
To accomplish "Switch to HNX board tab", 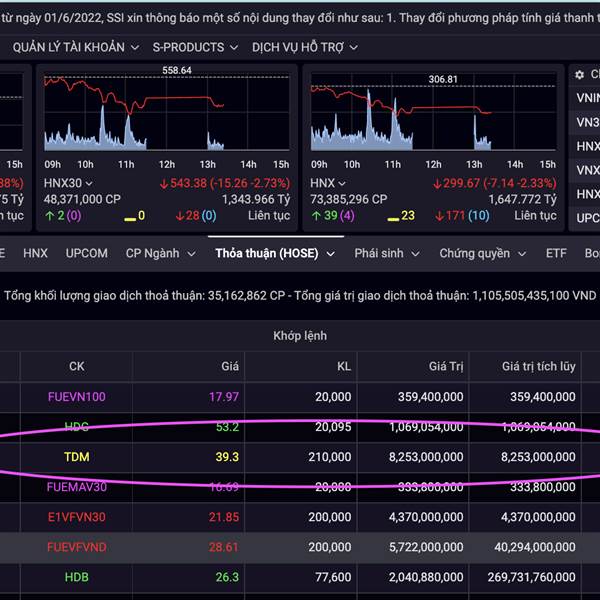I will click(x=35, y=253).
